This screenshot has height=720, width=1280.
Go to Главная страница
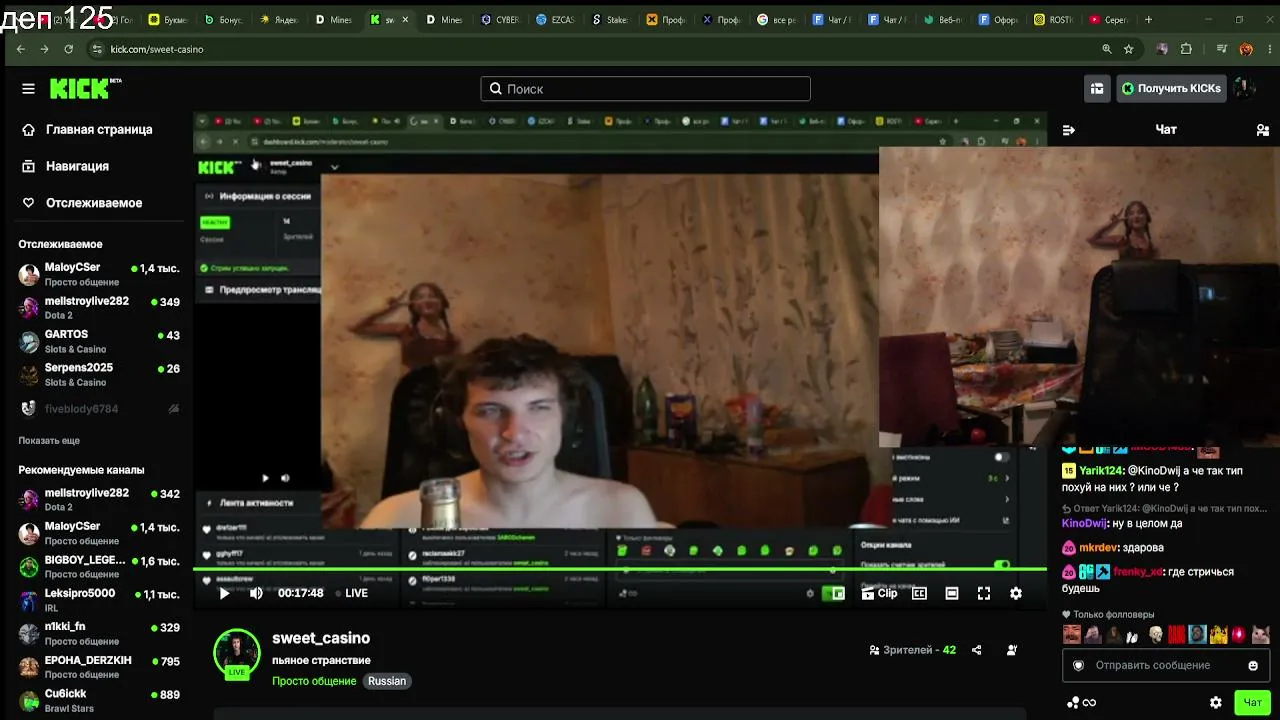86,129
